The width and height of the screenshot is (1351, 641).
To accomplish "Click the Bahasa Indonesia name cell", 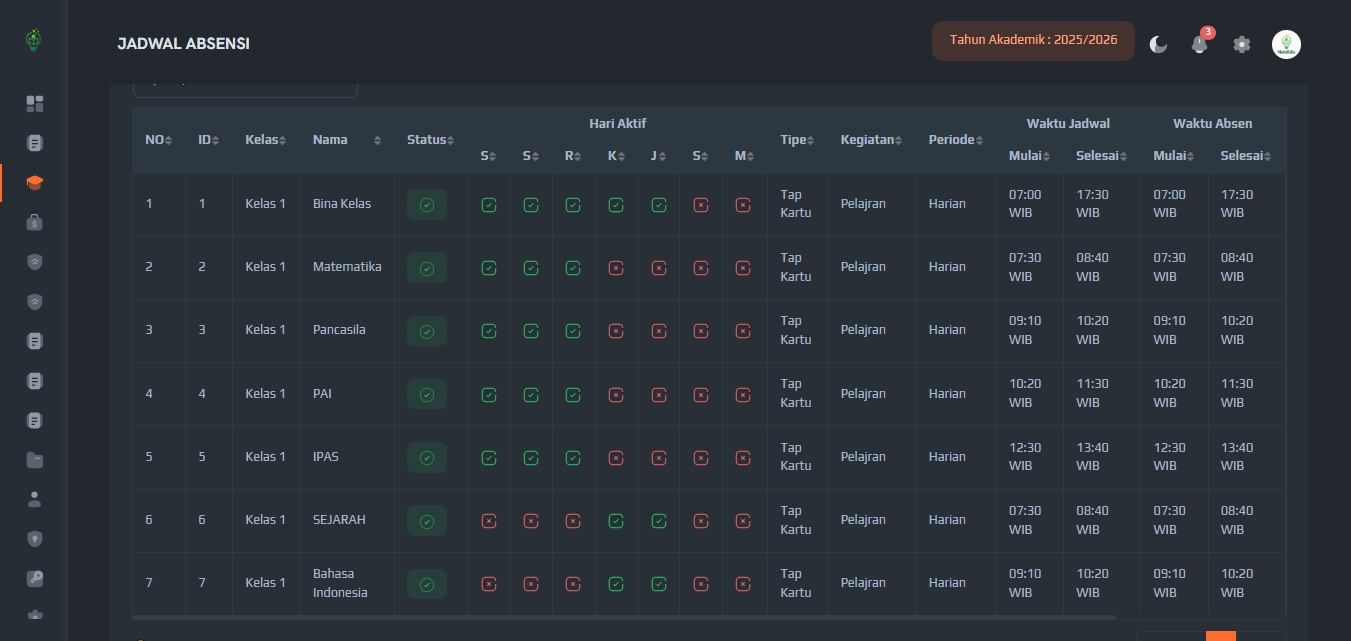I will (347, 583).
